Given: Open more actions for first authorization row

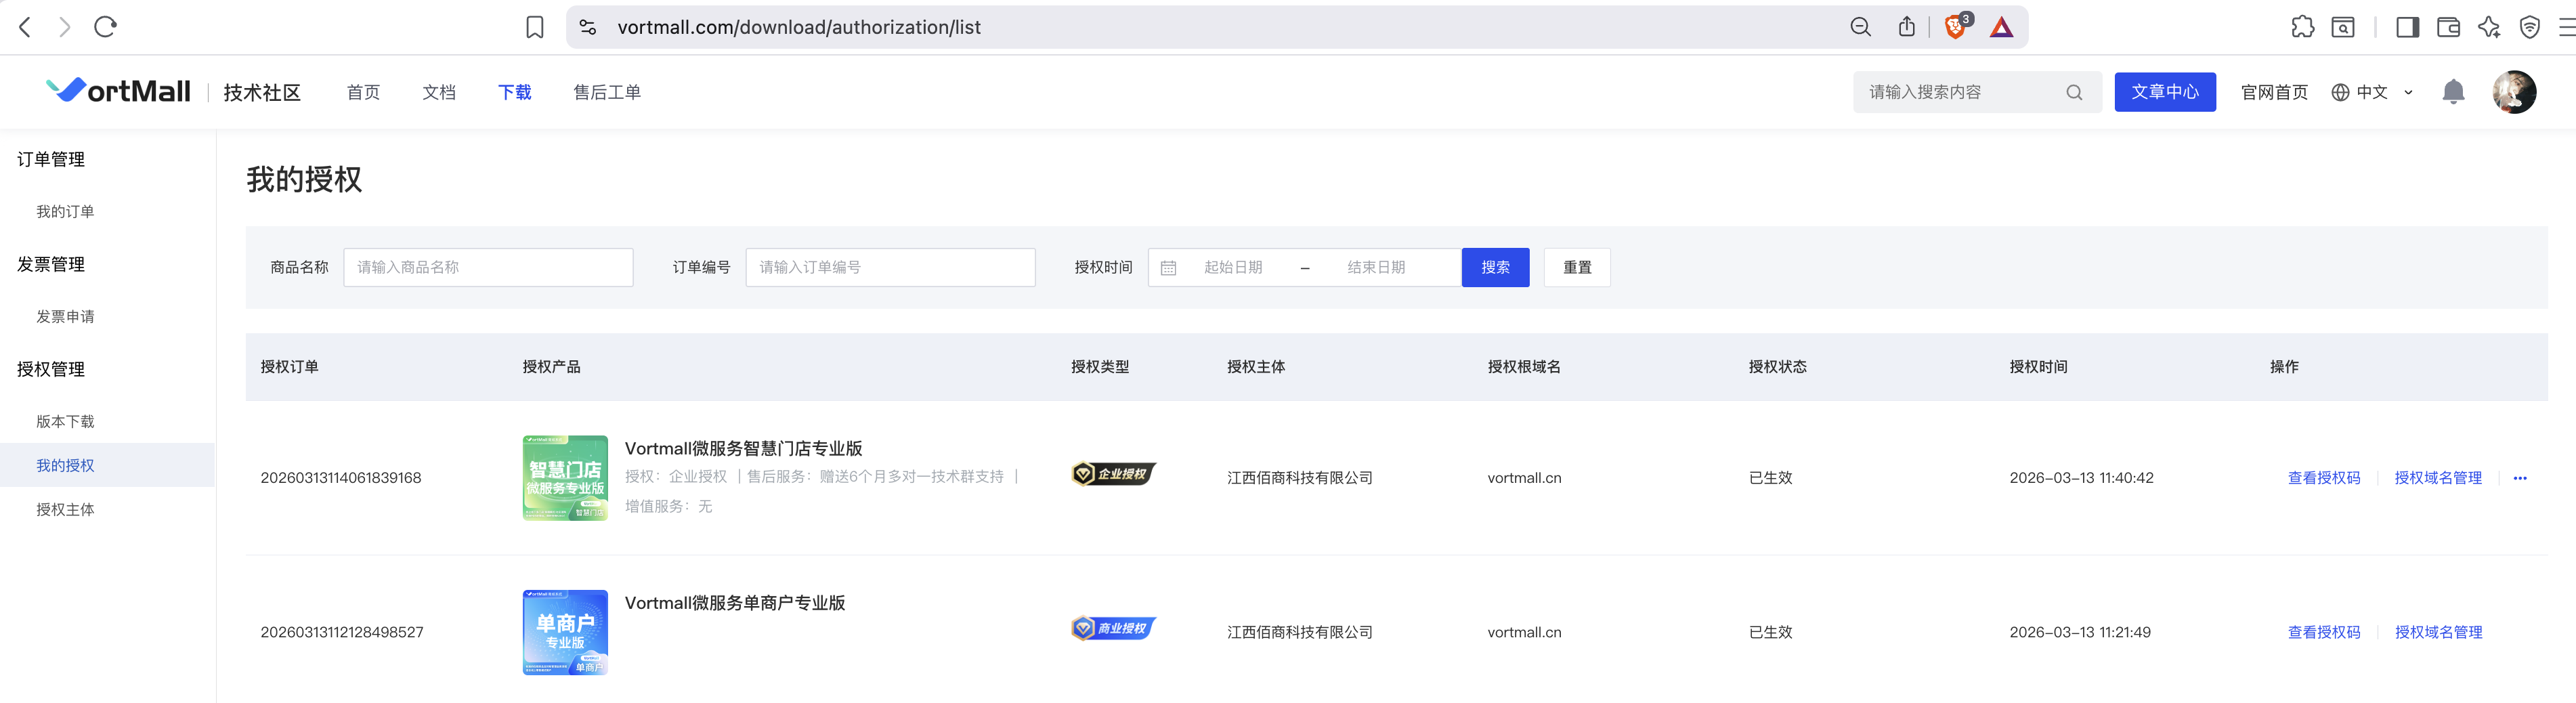Looking at the screenshot, I should click(2519, 478).
